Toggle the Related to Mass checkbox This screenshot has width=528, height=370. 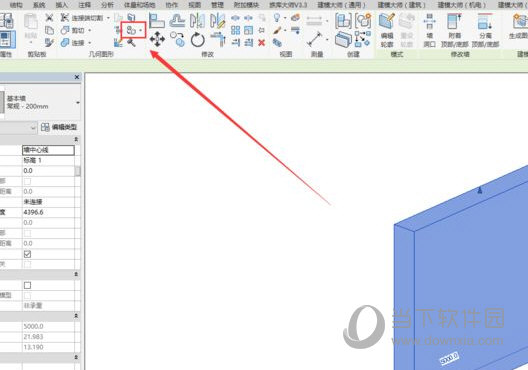(27, 264)
